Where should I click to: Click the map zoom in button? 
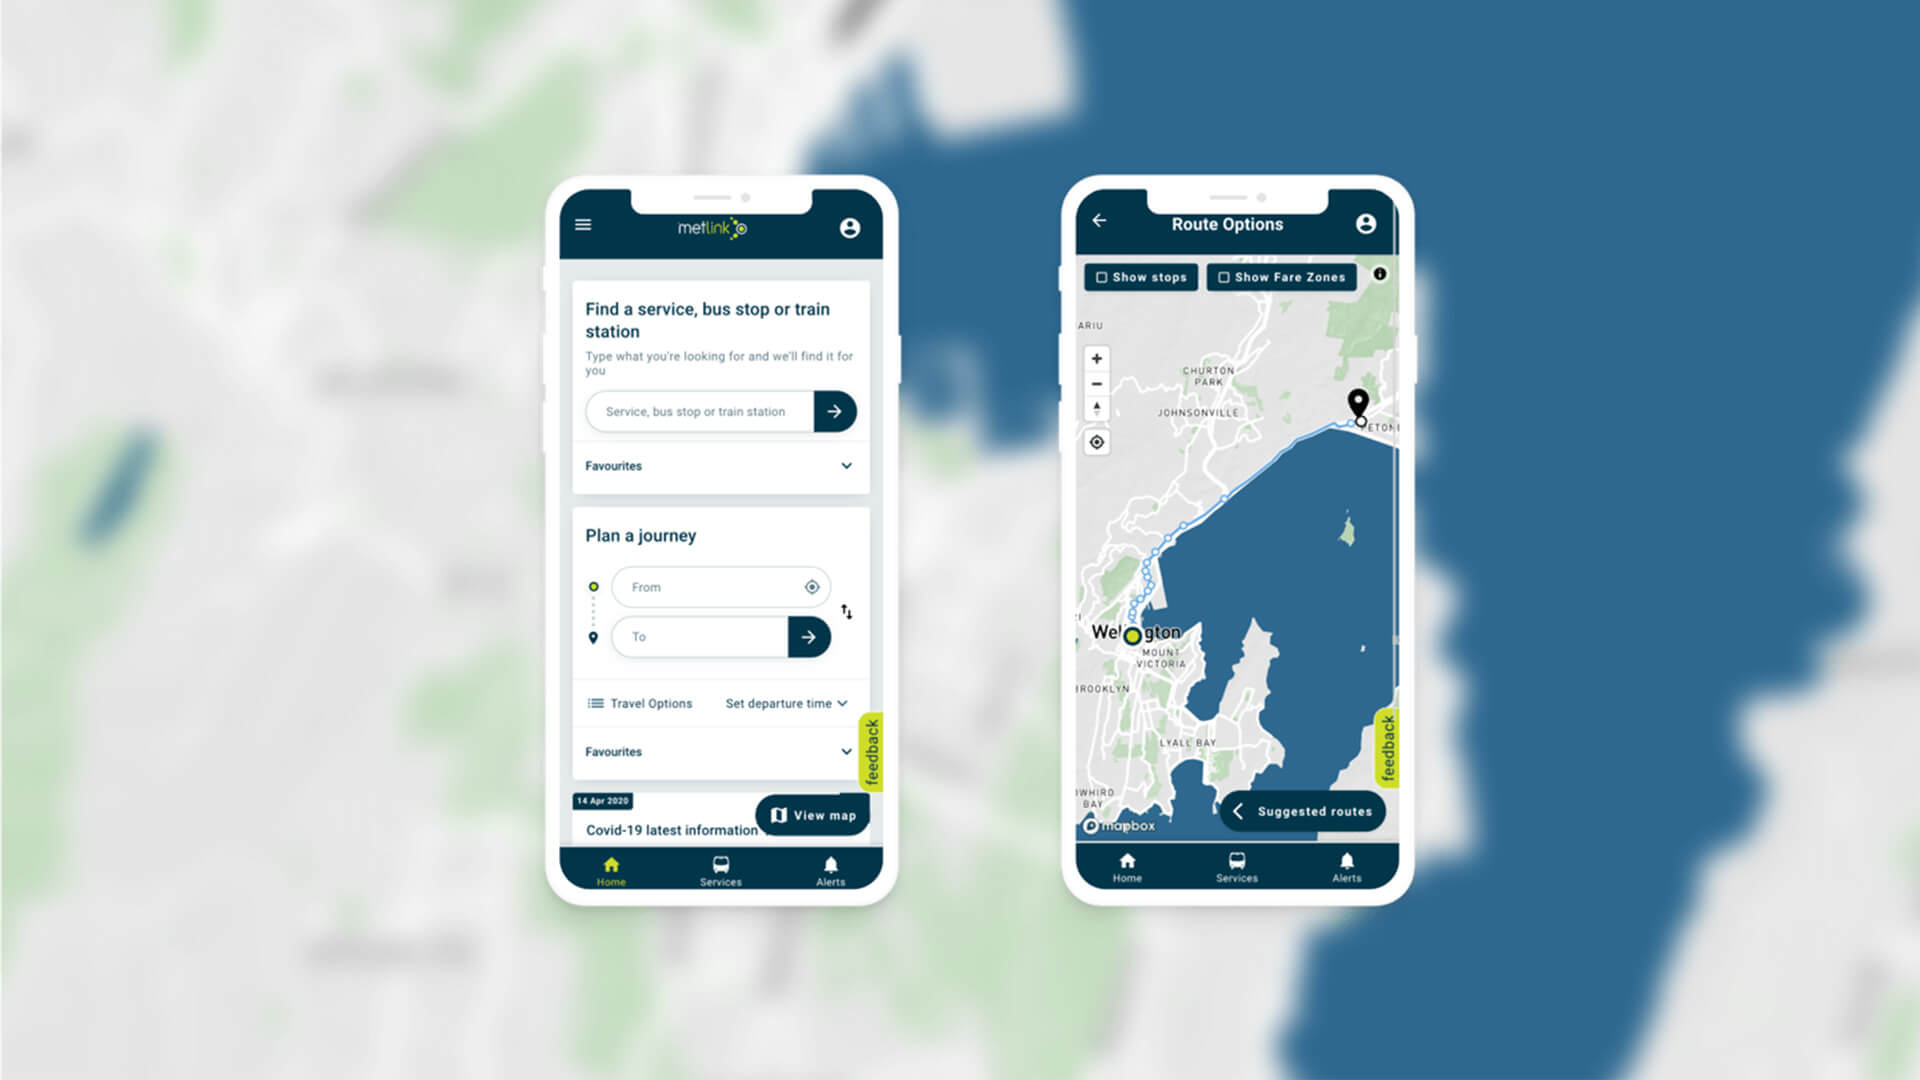point(1098,356)
